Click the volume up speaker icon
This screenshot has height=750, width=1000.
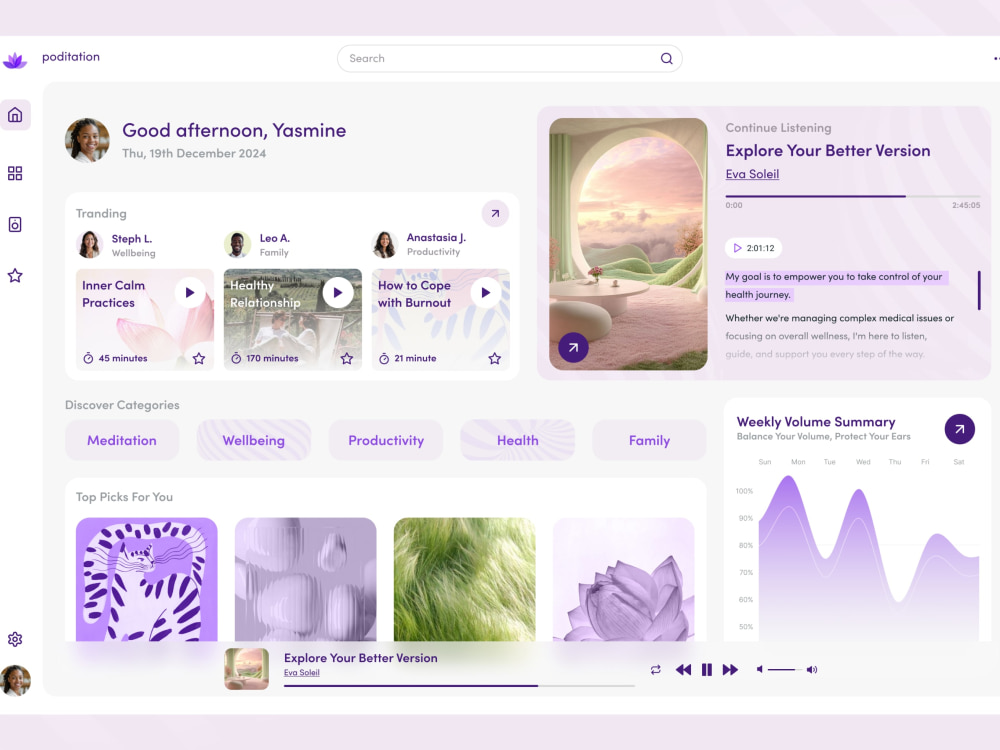812,670
